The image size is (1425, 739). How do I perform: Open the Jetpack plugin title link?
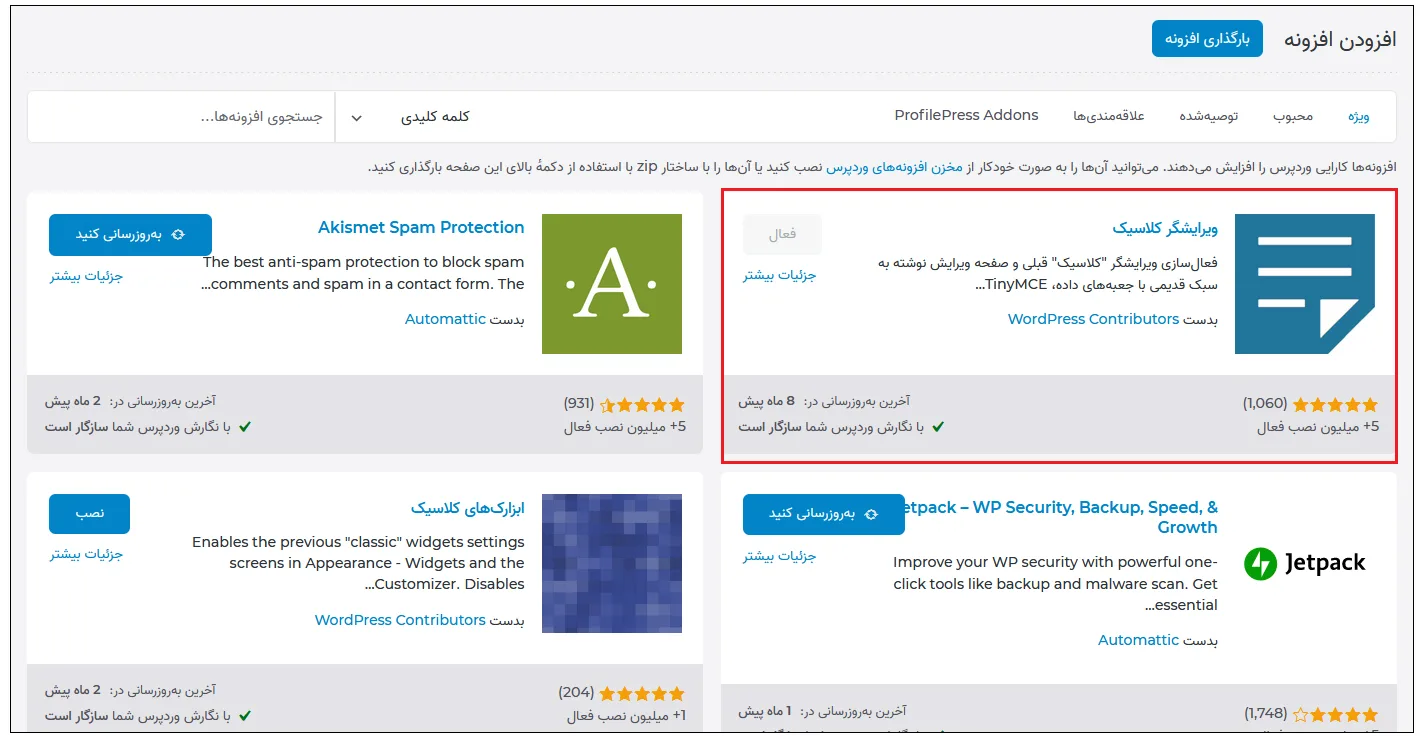[x=1062, y=517]
